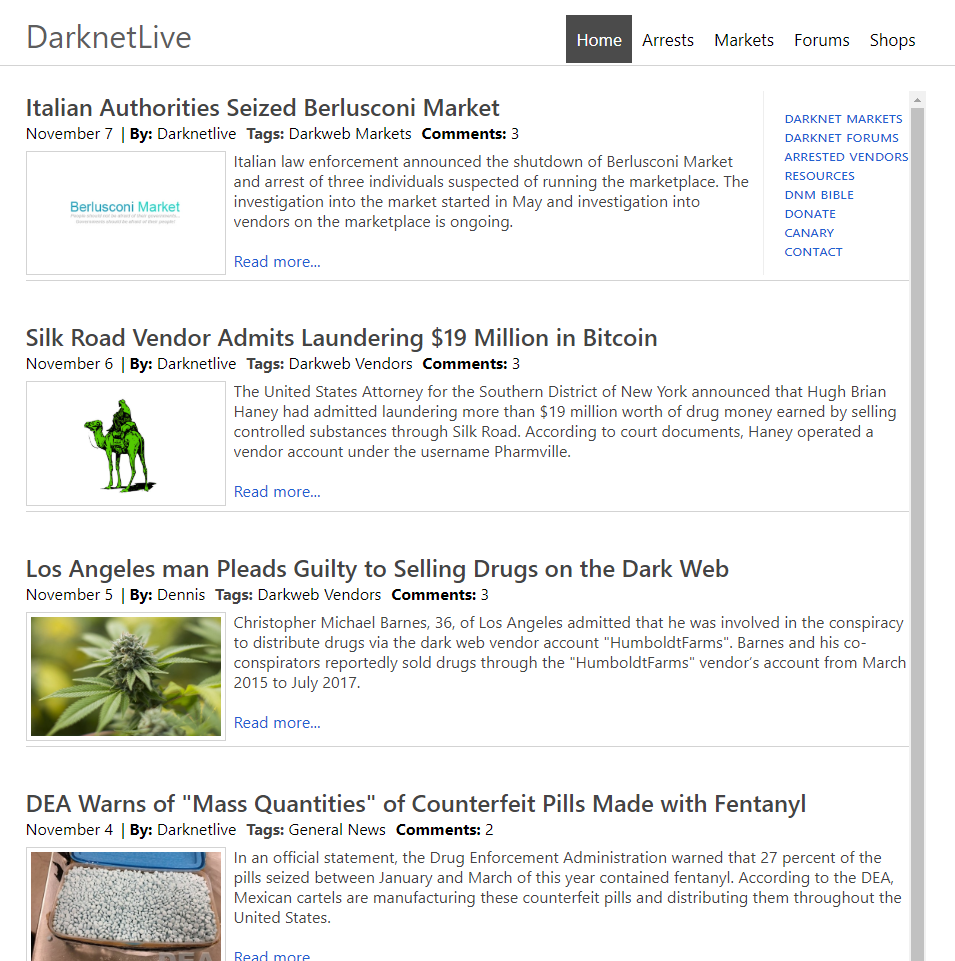The height and width of the screenshot is (961, 955).
Task: Click the vertical scrollbar track
Action: coord(917,533)
